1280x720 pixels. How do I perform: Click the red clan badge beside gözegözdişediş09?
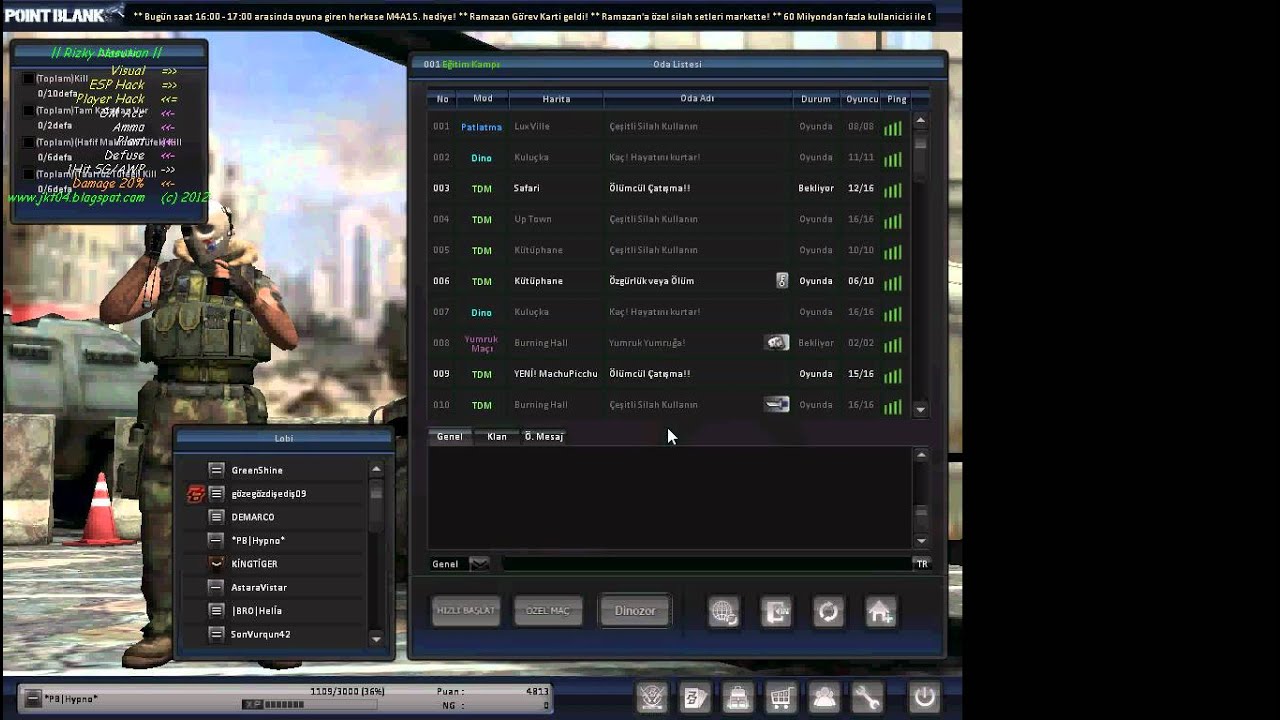pyautogui.click(x=196, y=494)
